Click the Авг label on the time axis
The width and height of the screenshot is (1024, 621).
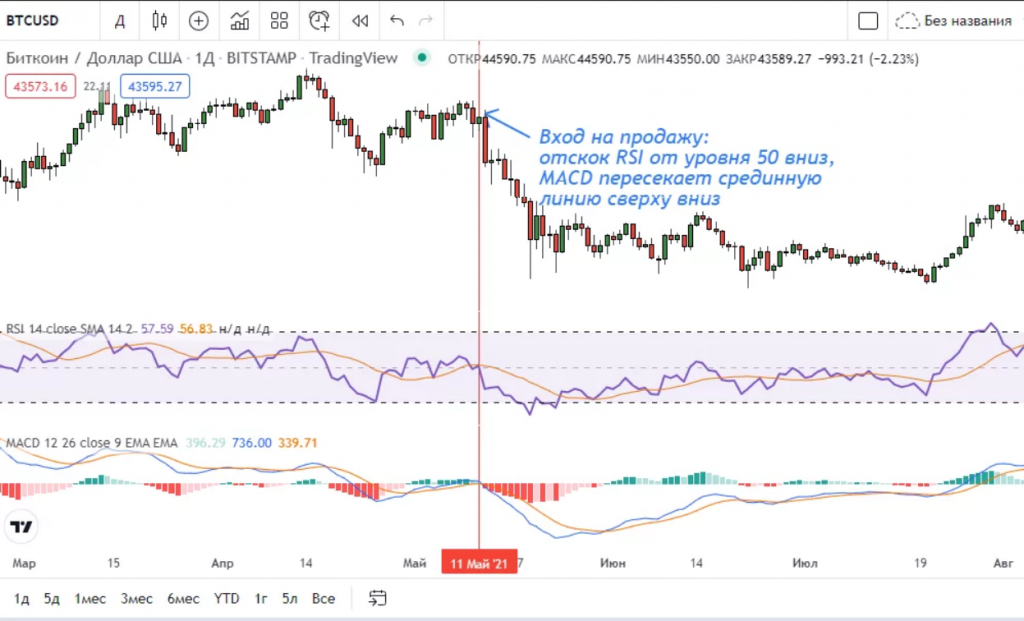click(1003, 563)
